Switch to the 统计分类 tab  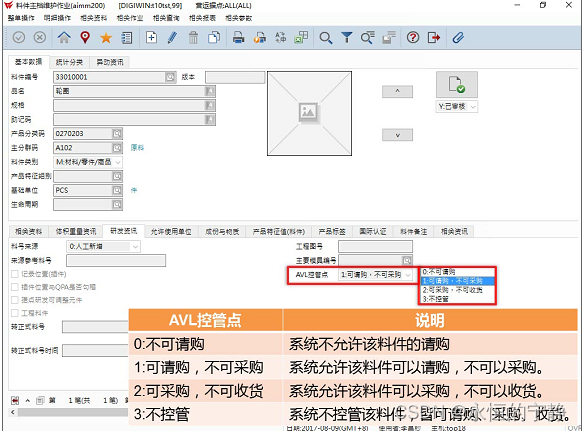pyautogui.click(x=69, y=62)
